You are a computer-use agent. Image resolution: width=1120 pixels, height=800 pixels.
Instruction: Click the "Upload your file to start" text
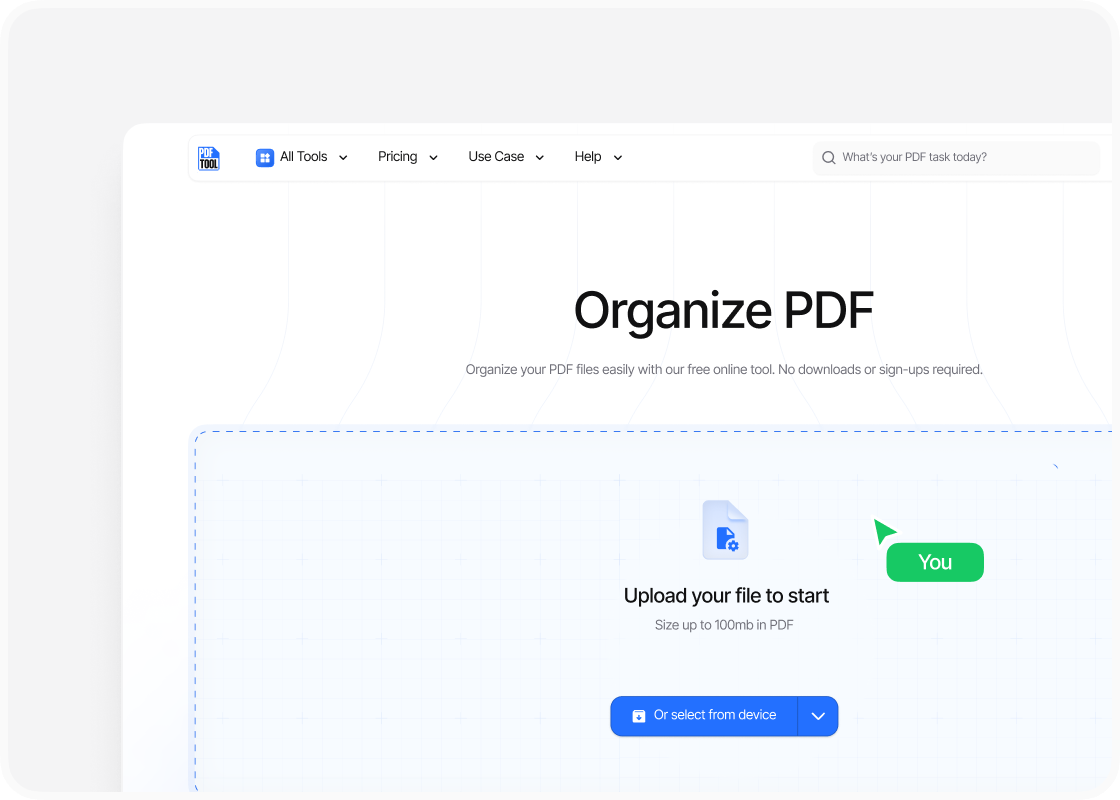(x=726, y=596)
